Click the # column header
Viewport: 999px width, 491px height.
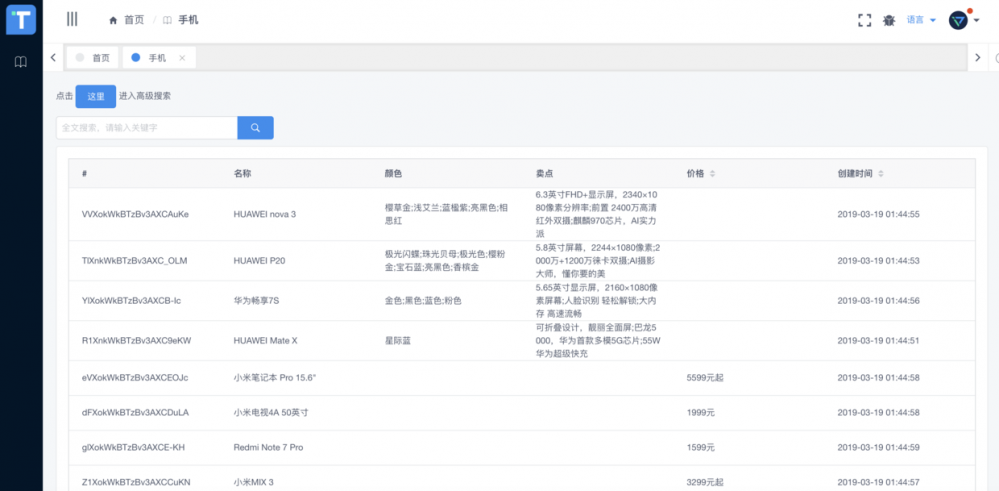point(84,174)
